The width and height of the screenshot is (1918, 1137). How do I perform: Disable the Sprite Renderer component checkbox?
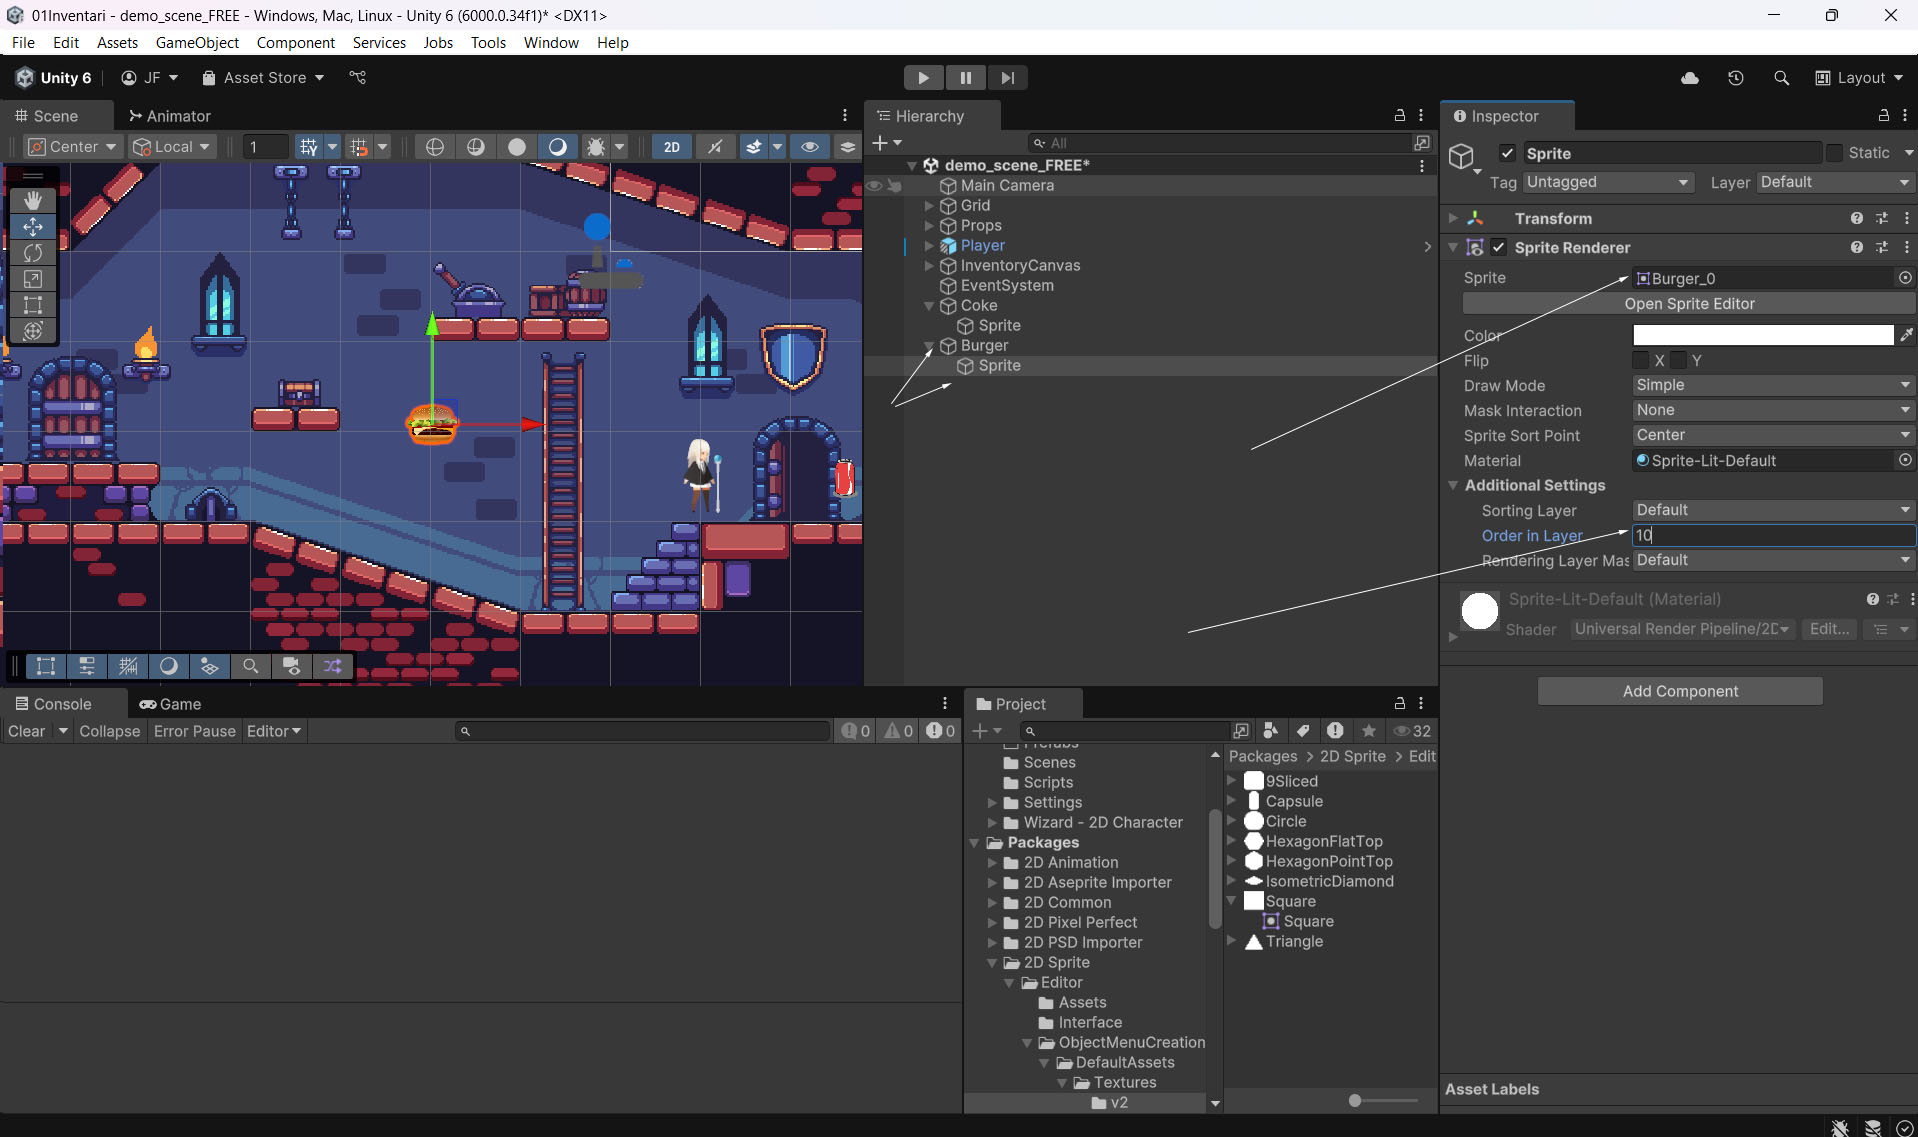point(1498,248)
